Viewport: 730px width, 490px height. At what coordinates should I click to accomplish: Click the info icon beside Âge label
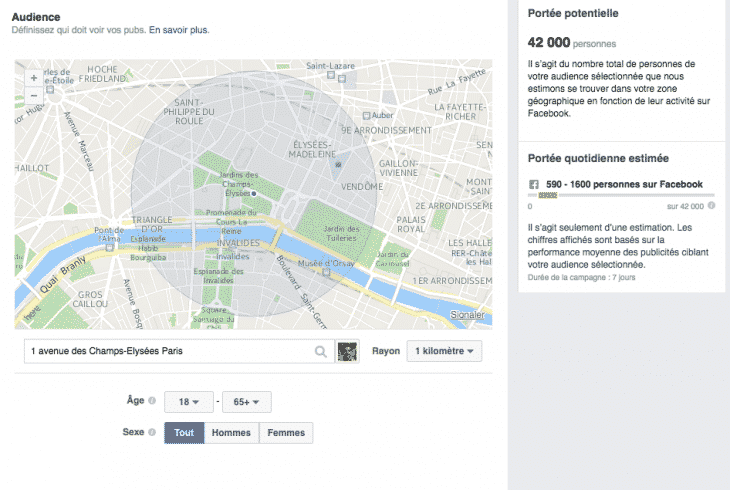pos(152,401)
